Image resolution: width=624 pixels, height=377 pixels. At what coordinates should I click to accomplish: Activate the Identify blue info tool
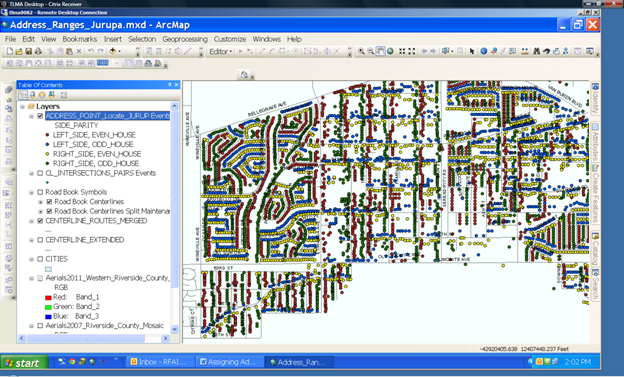click(x=484, y=51)
